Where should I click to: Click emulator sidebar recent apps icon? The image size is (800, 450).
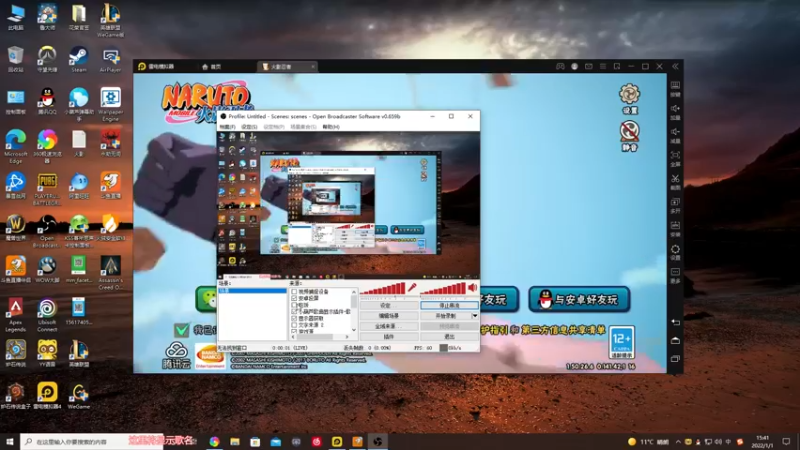[675, 359]
